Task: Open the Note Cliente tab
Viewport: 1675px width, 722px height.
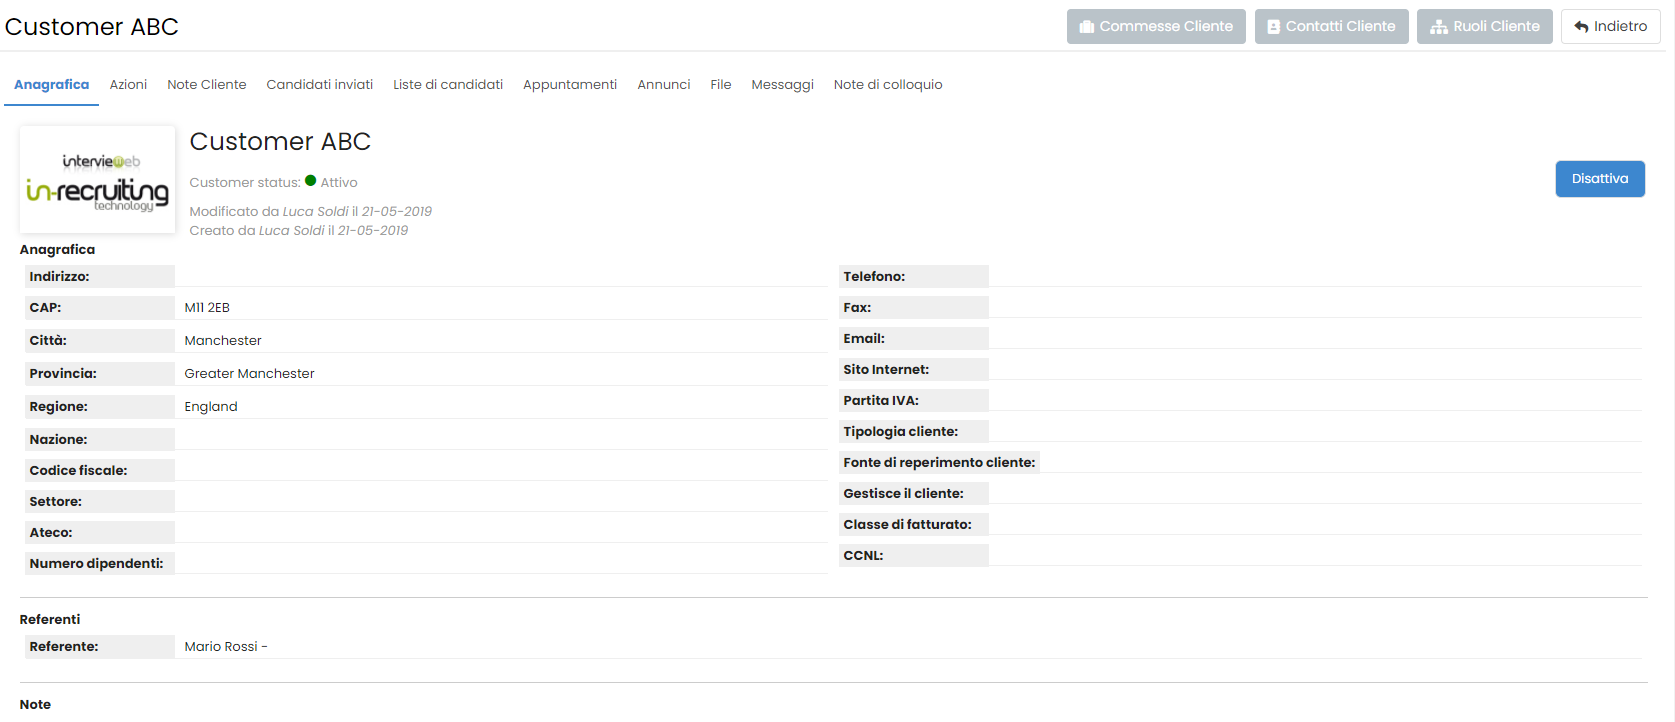Action: pyautogui.click(x=206, y=85)
